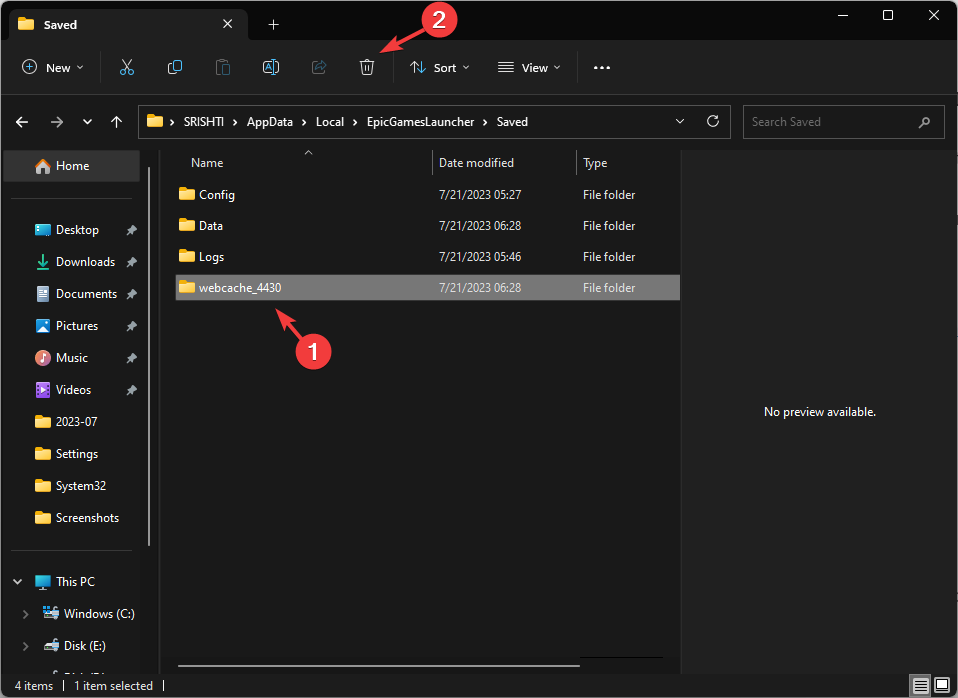Viewport: 958px width, 698px height.
Task: Unpin Desktop from quick access
Action: pos(131,230)
